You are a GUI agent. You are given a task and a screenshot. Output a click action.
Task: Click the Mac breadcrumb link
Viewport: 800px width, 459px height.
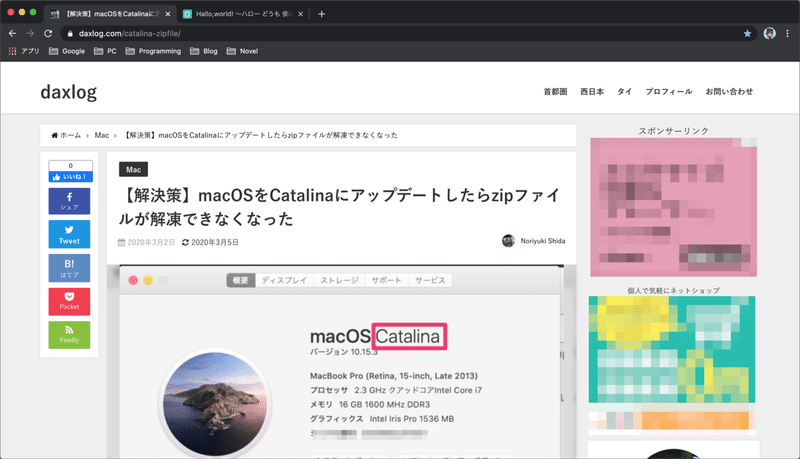pyautogui.click(x=102, y=135)
